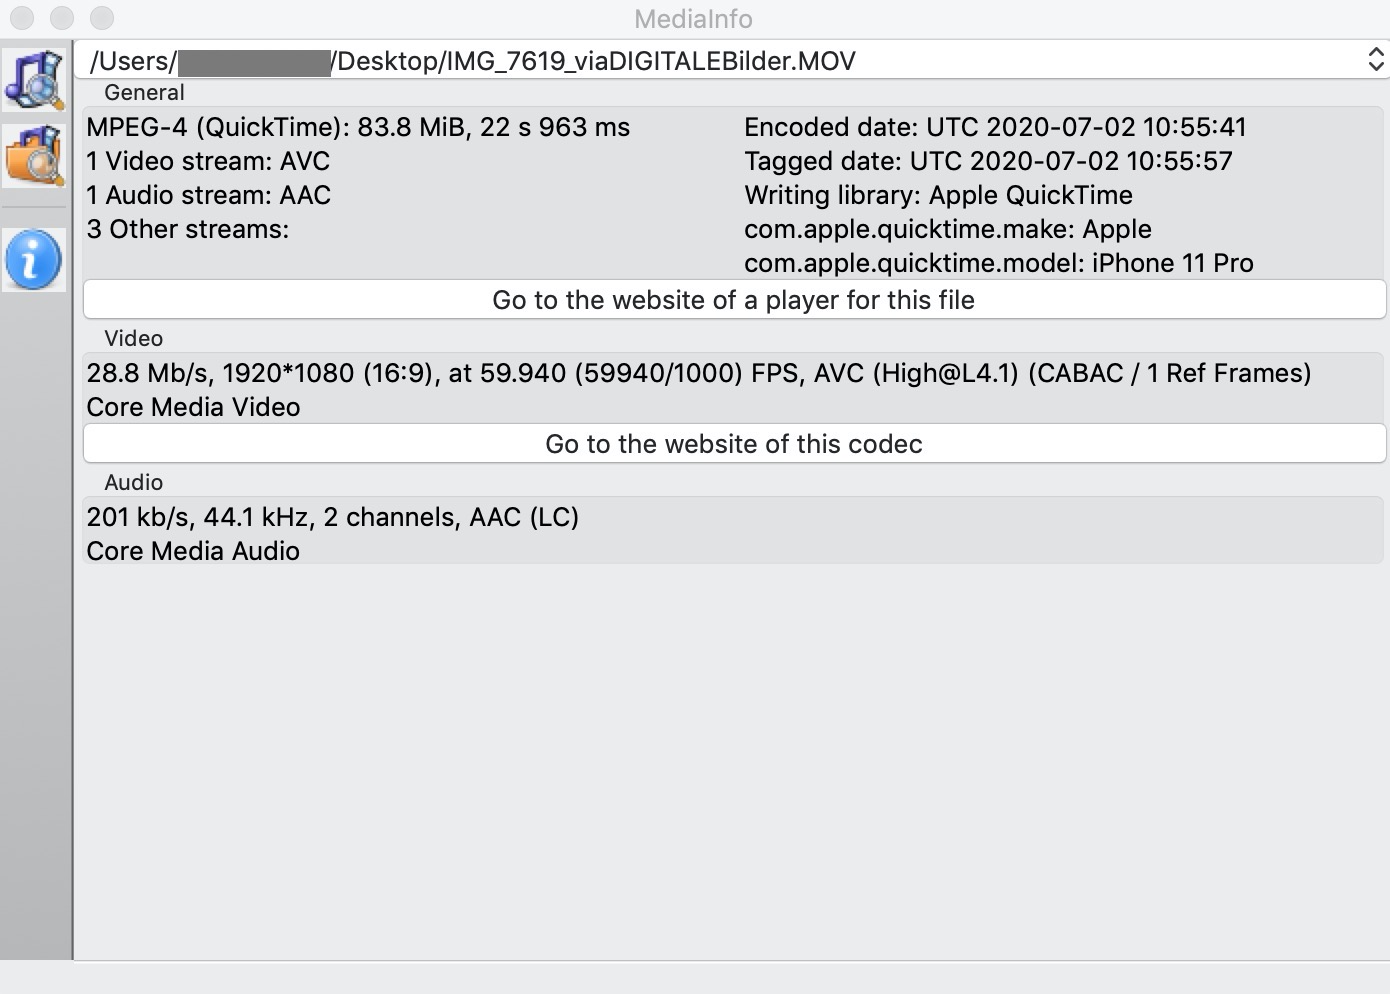Screen dimensions: 1390x994
Task: Click the Encoded date text line
Action: click(995, 128)
